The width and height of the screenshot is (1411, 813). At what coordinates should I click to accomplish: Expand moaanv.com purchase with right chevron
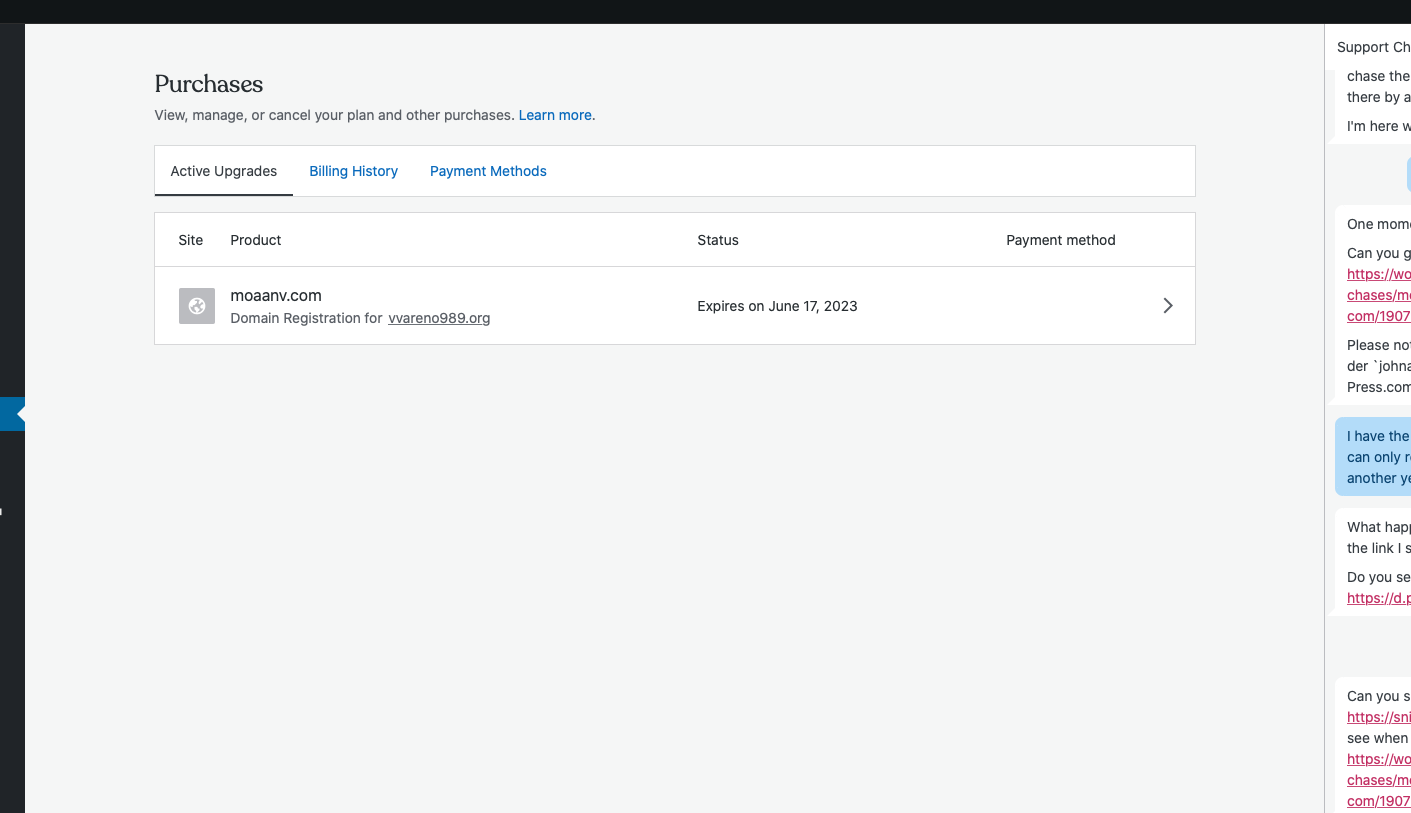pos(1167,306)
